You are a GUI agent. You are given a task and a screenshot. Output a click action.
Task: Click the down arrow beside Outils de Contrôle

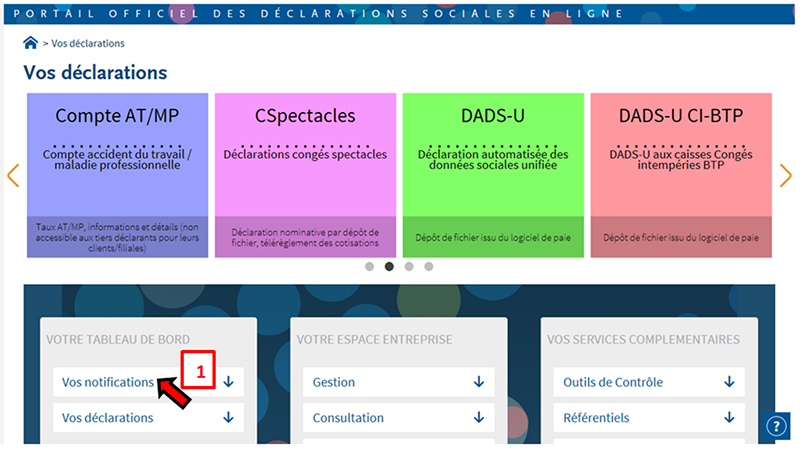730,382
